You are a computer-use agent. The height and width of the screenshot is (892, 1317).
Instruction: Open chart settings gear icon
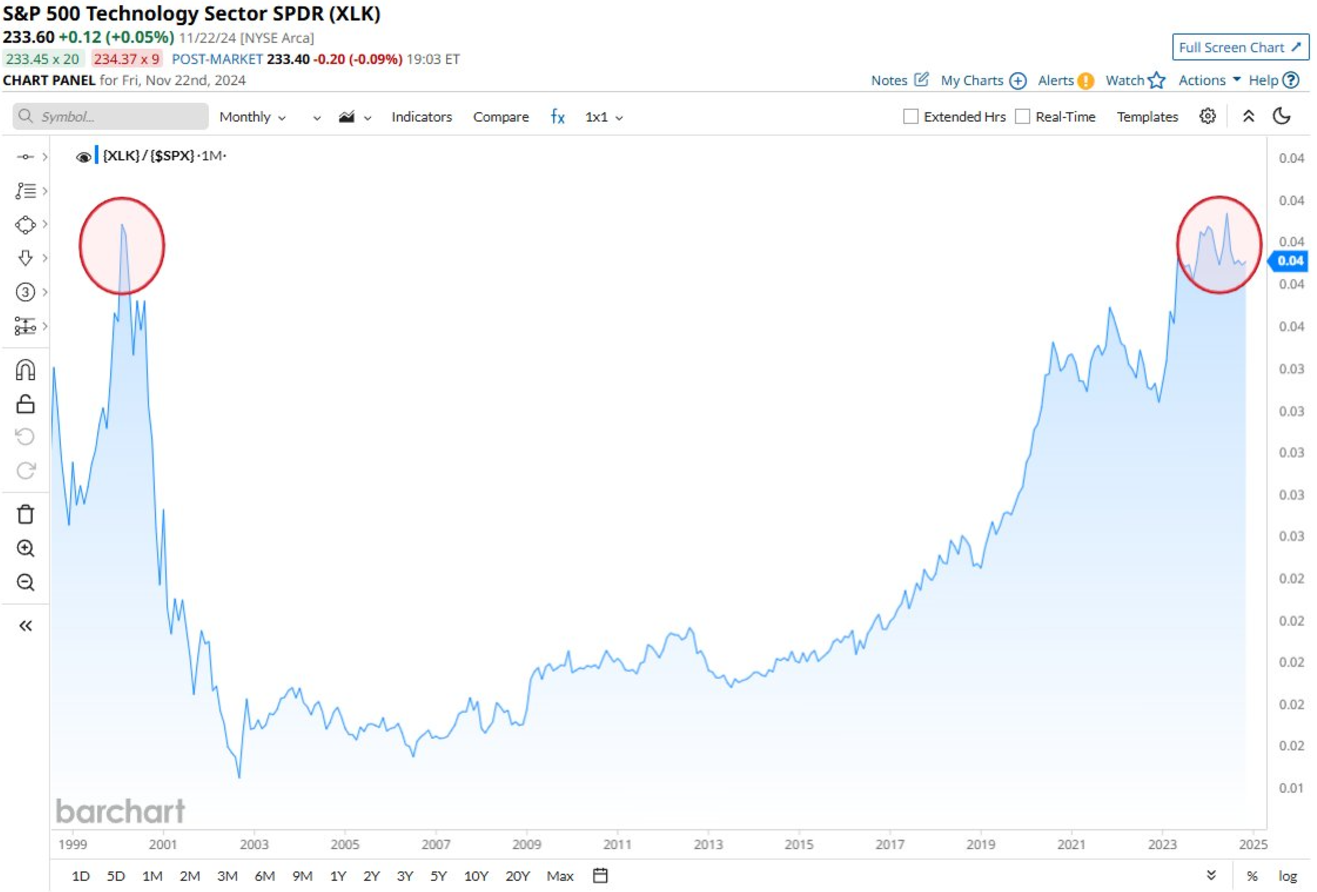1208,116
